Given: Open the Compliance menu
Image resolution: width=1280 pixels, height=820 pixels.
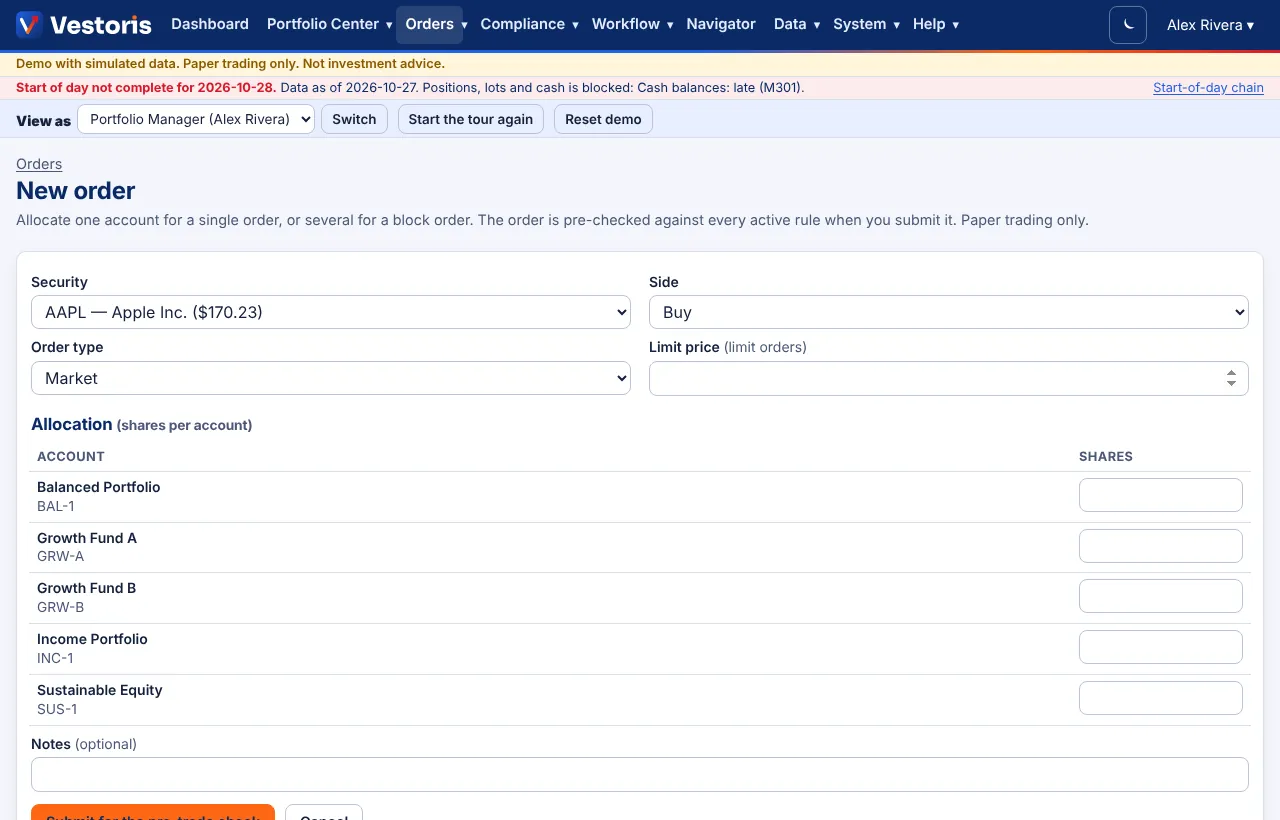Looking at the screenshot, I should point(529,24).
